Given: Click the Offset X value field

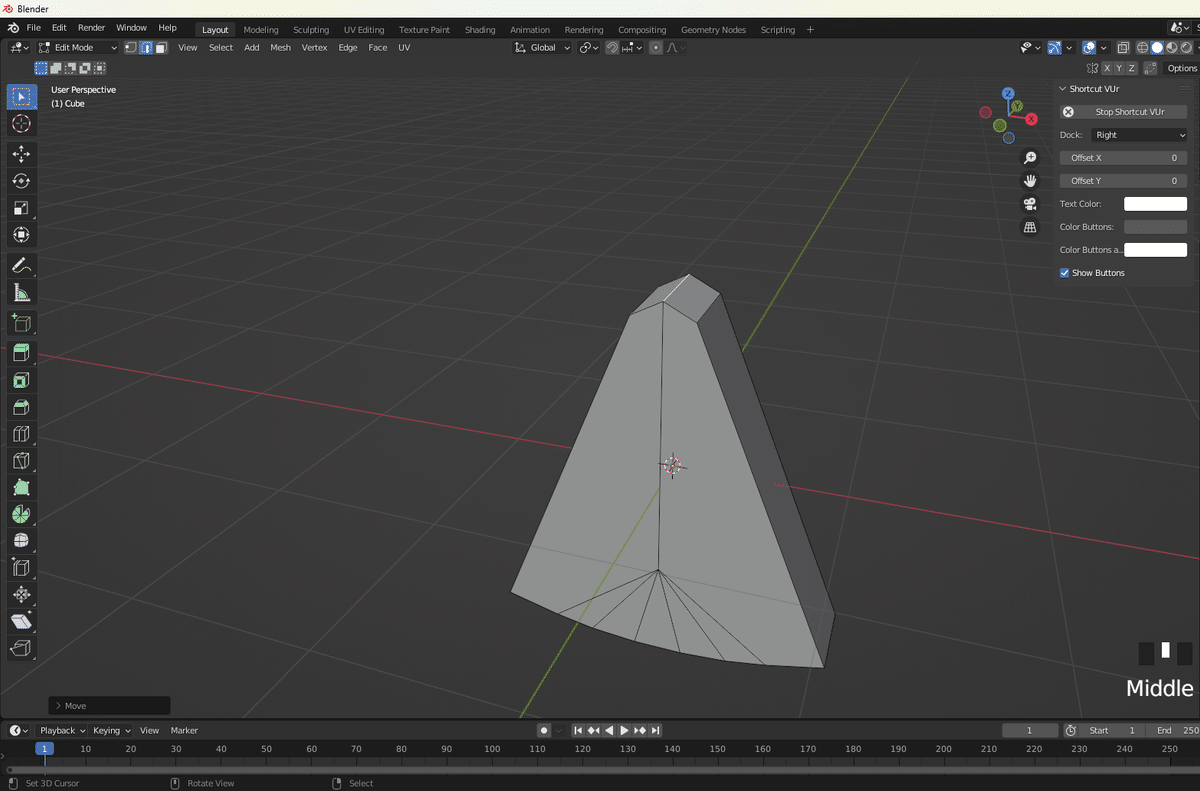Looking at the screenshot, I should point(1124,158).
